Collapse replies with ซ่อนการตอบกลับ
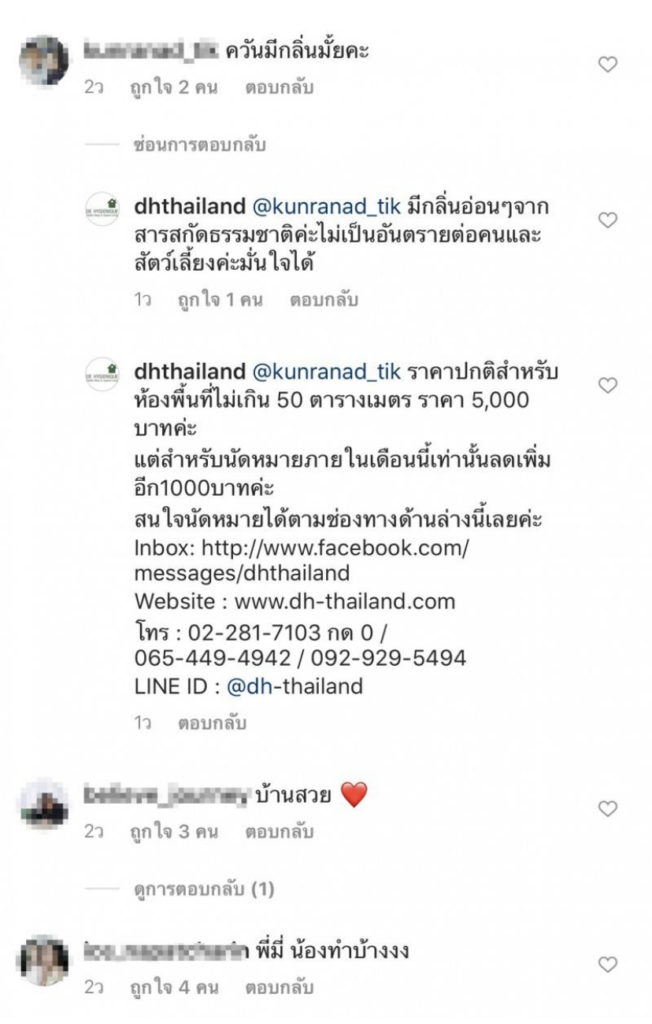The height and width of the screenshot is (1024, 652). tap(199, 144)
